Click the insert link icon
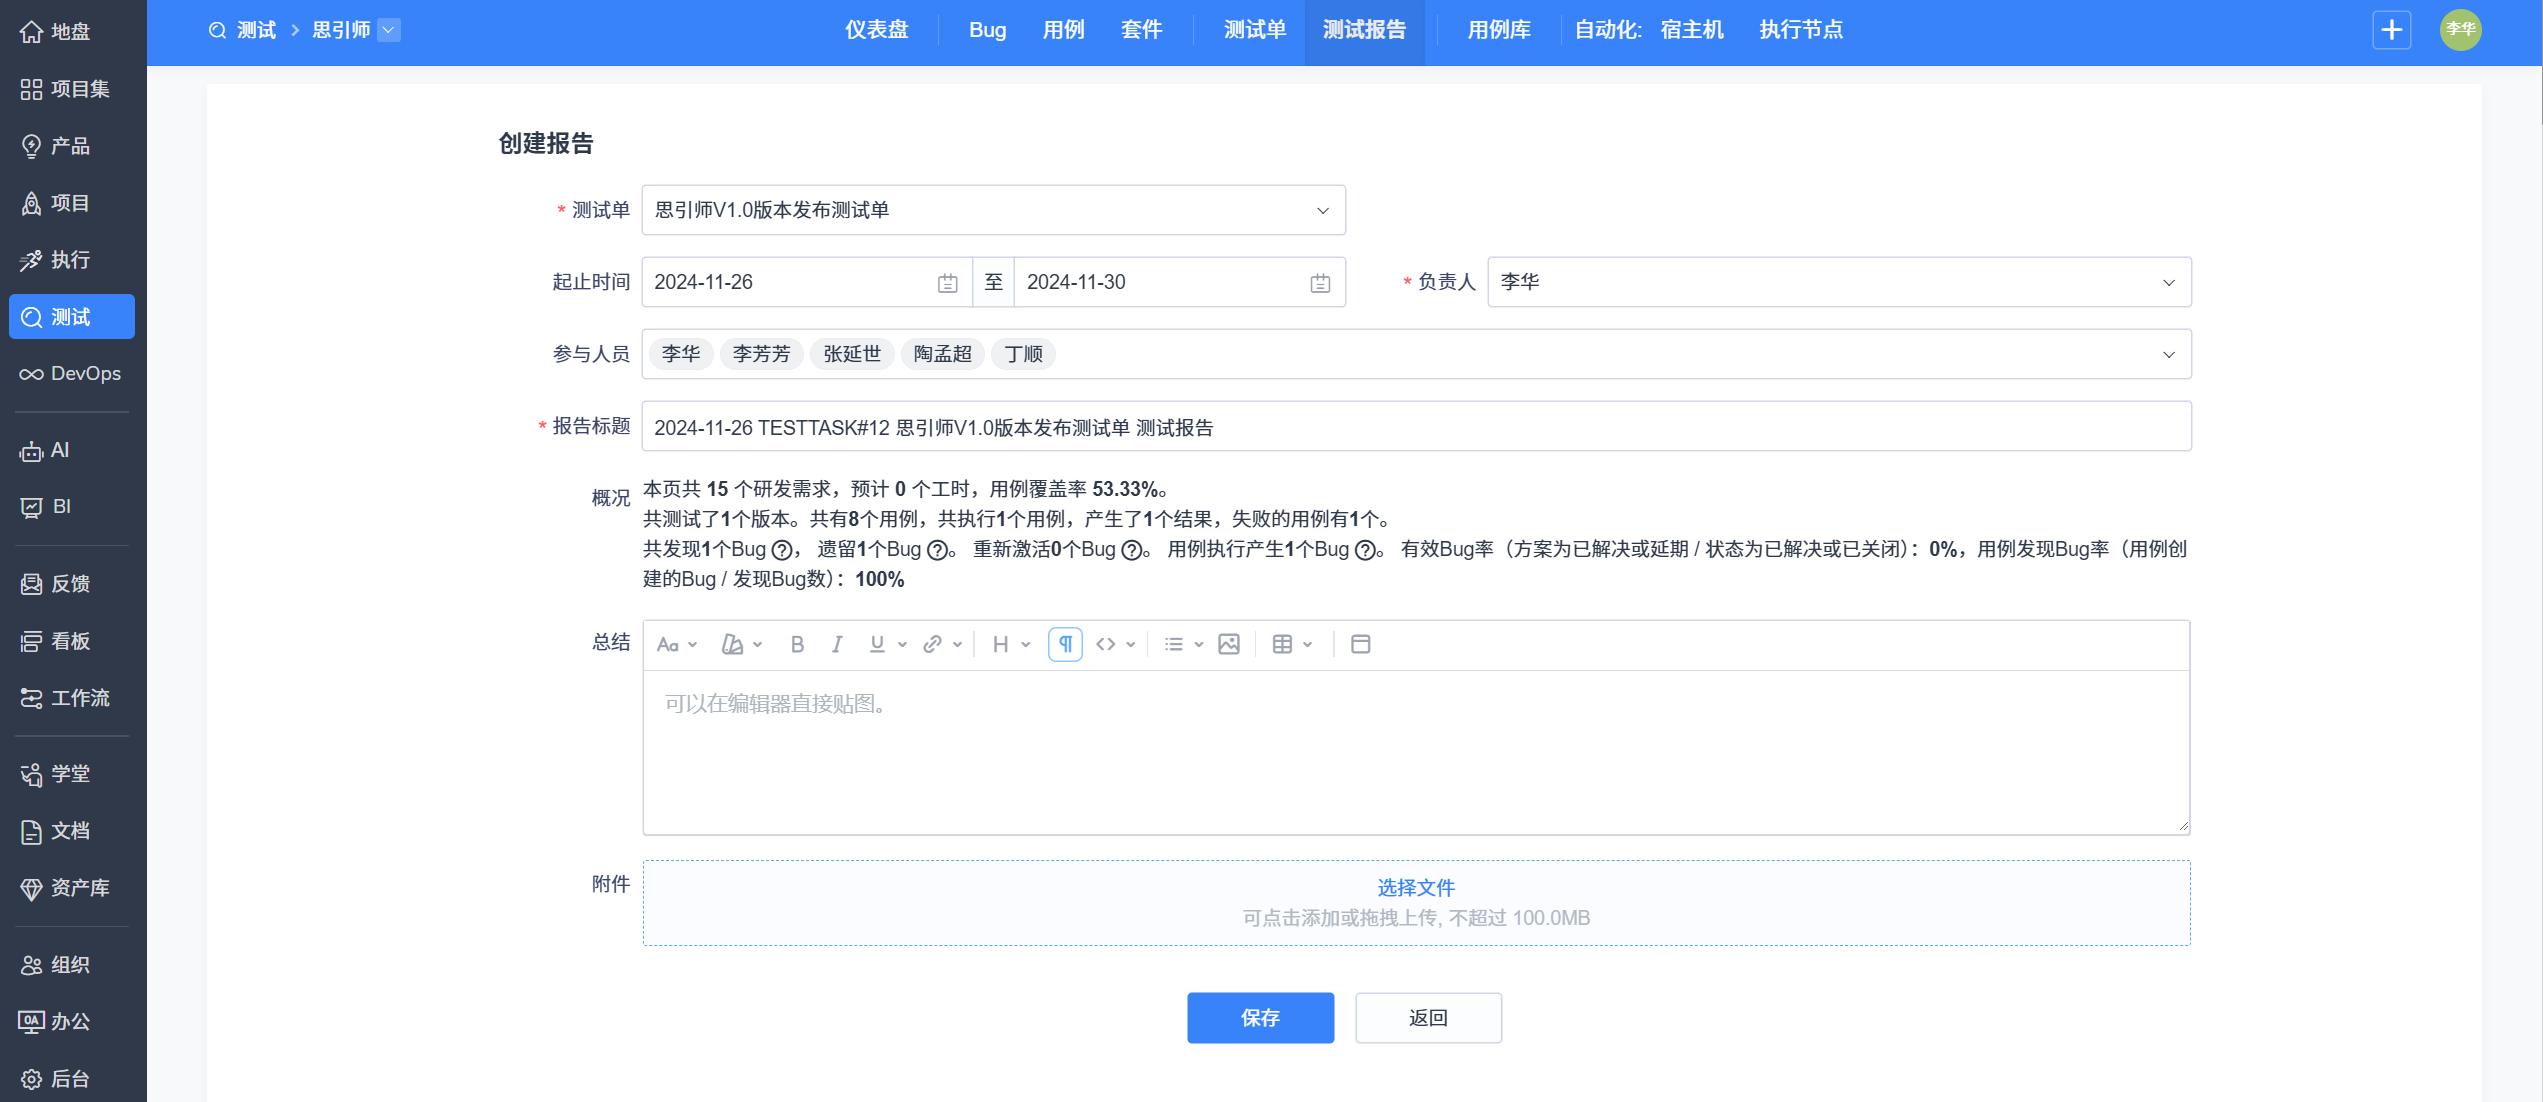2543x1102 pixels. click(932, 644)
